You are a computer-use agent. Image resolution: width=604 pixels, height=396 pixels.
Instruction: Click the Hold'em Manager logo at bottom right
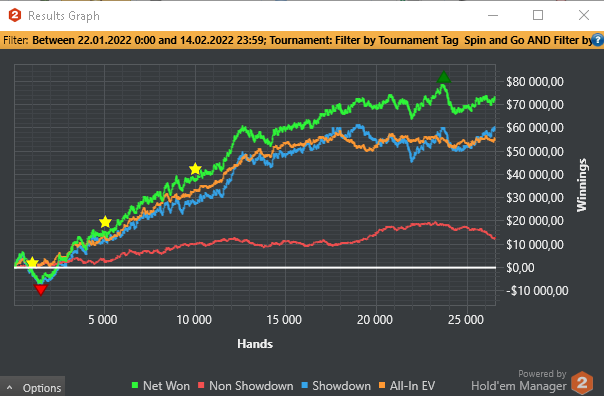[x=582, y=383]
